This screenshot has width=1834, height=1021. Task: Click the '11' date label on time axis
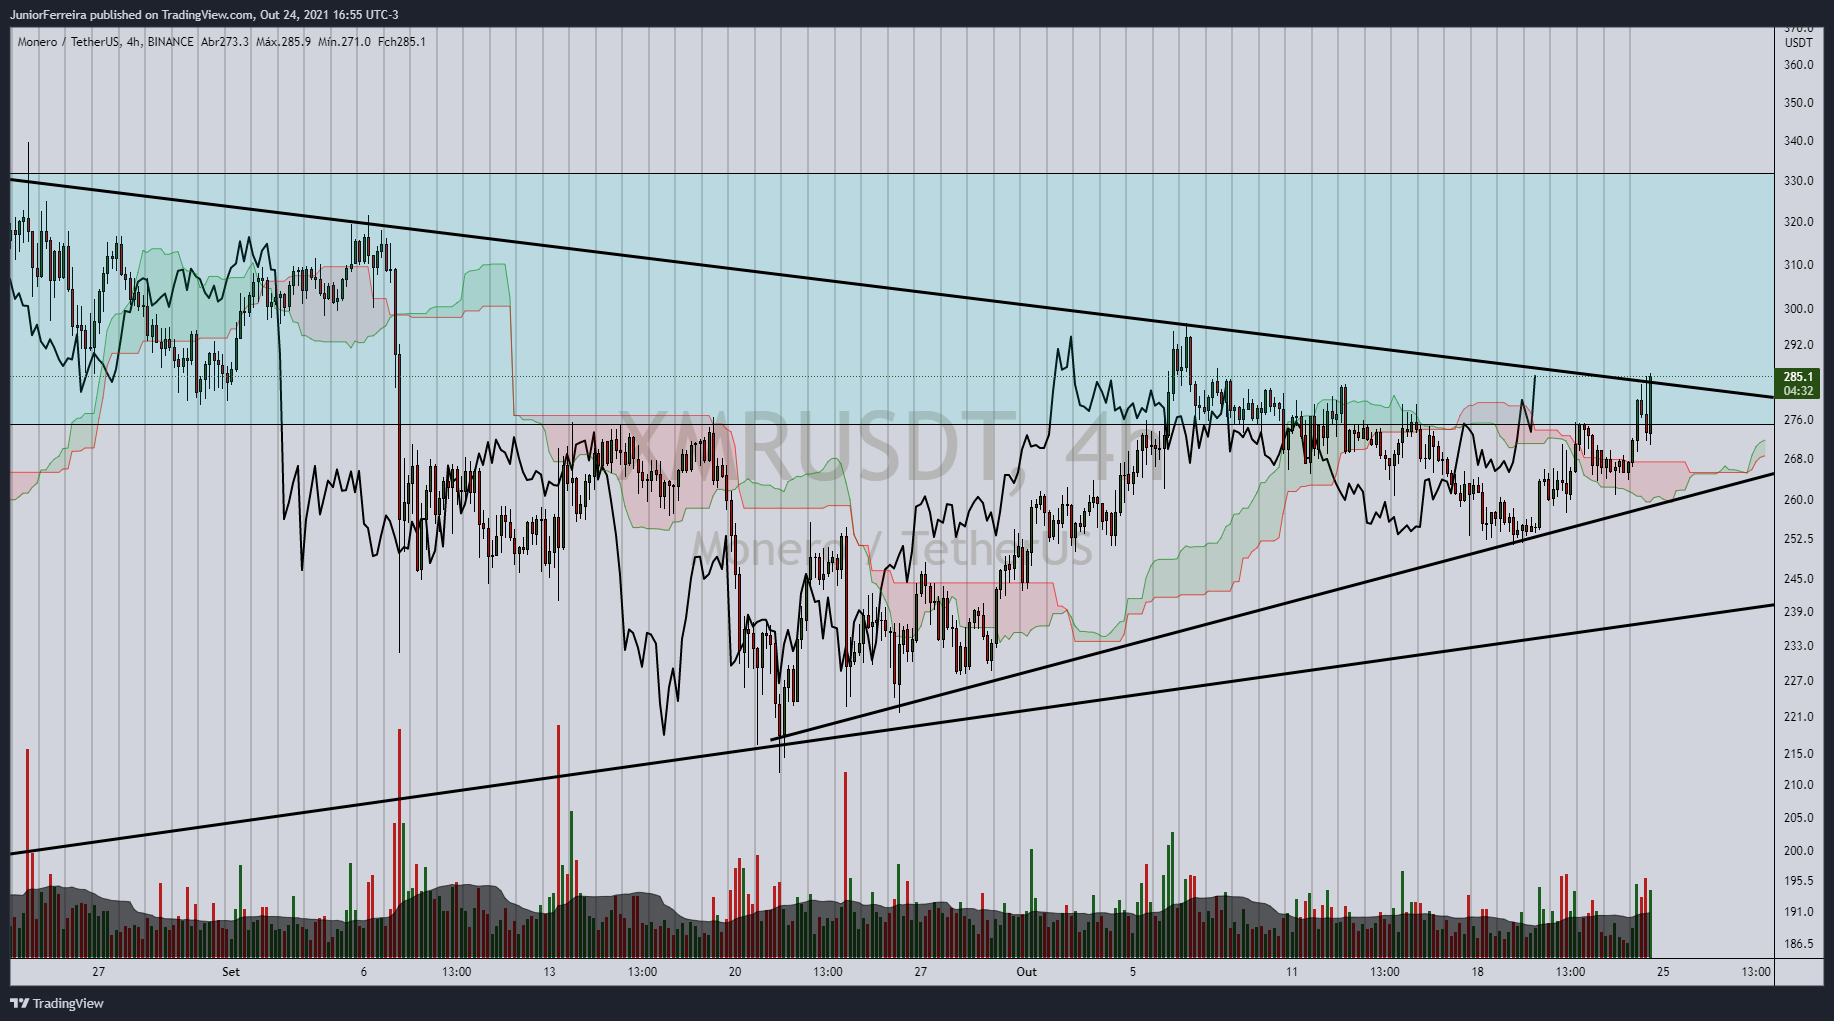(1292, 972)
